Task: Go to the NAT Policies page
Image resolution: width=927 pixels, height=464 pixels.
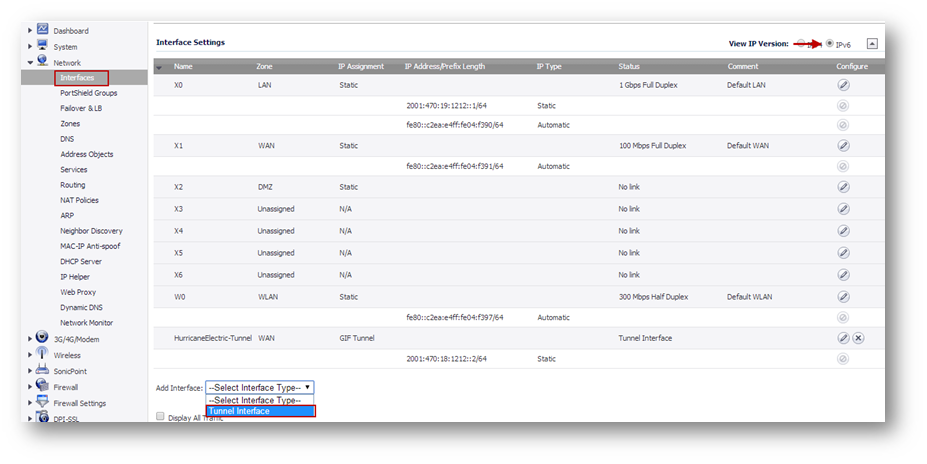Action: (x=79, y=200)
